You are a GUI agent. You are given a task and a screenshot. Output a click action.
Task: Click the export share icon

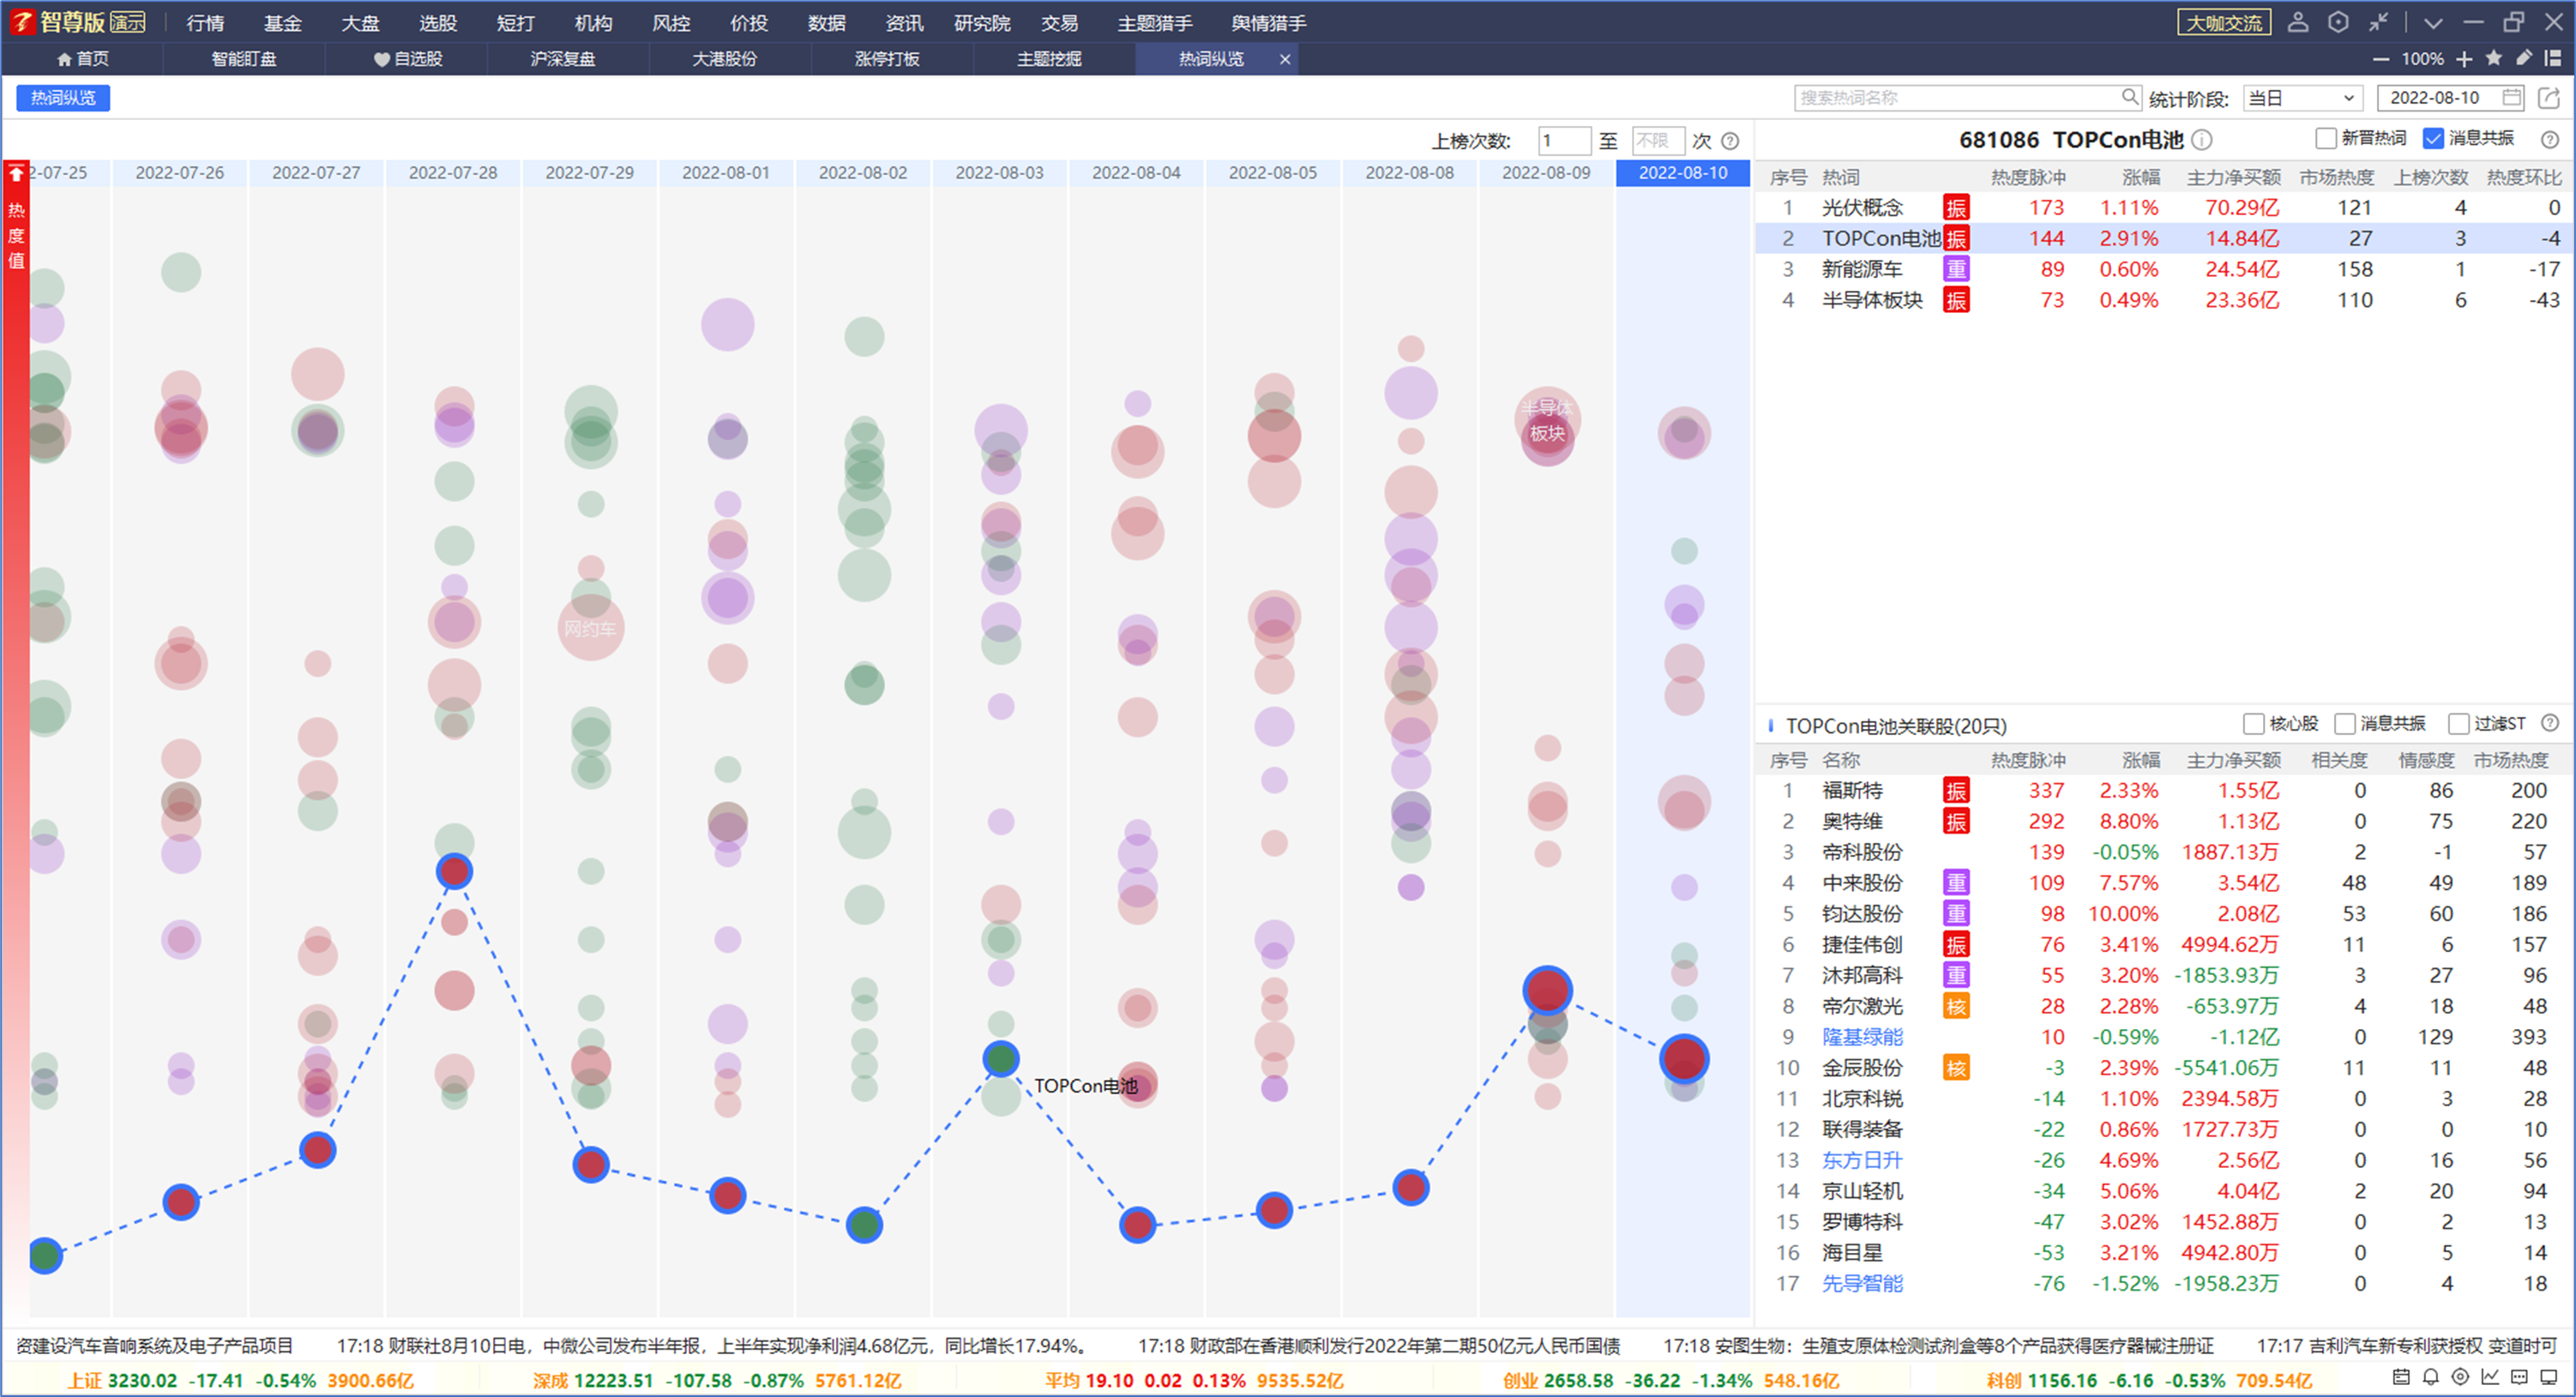(2549, 97)
